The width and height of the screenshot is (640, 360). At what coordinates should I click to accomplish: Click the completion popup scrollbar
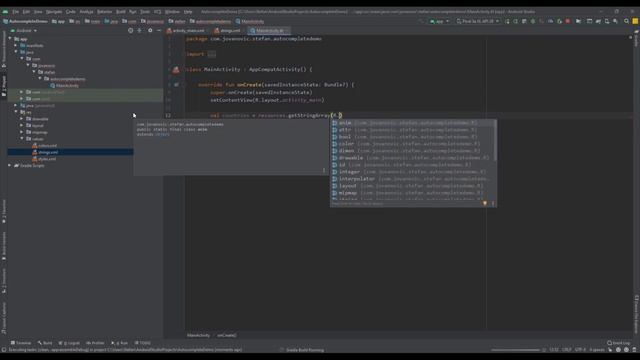[496, 140]
